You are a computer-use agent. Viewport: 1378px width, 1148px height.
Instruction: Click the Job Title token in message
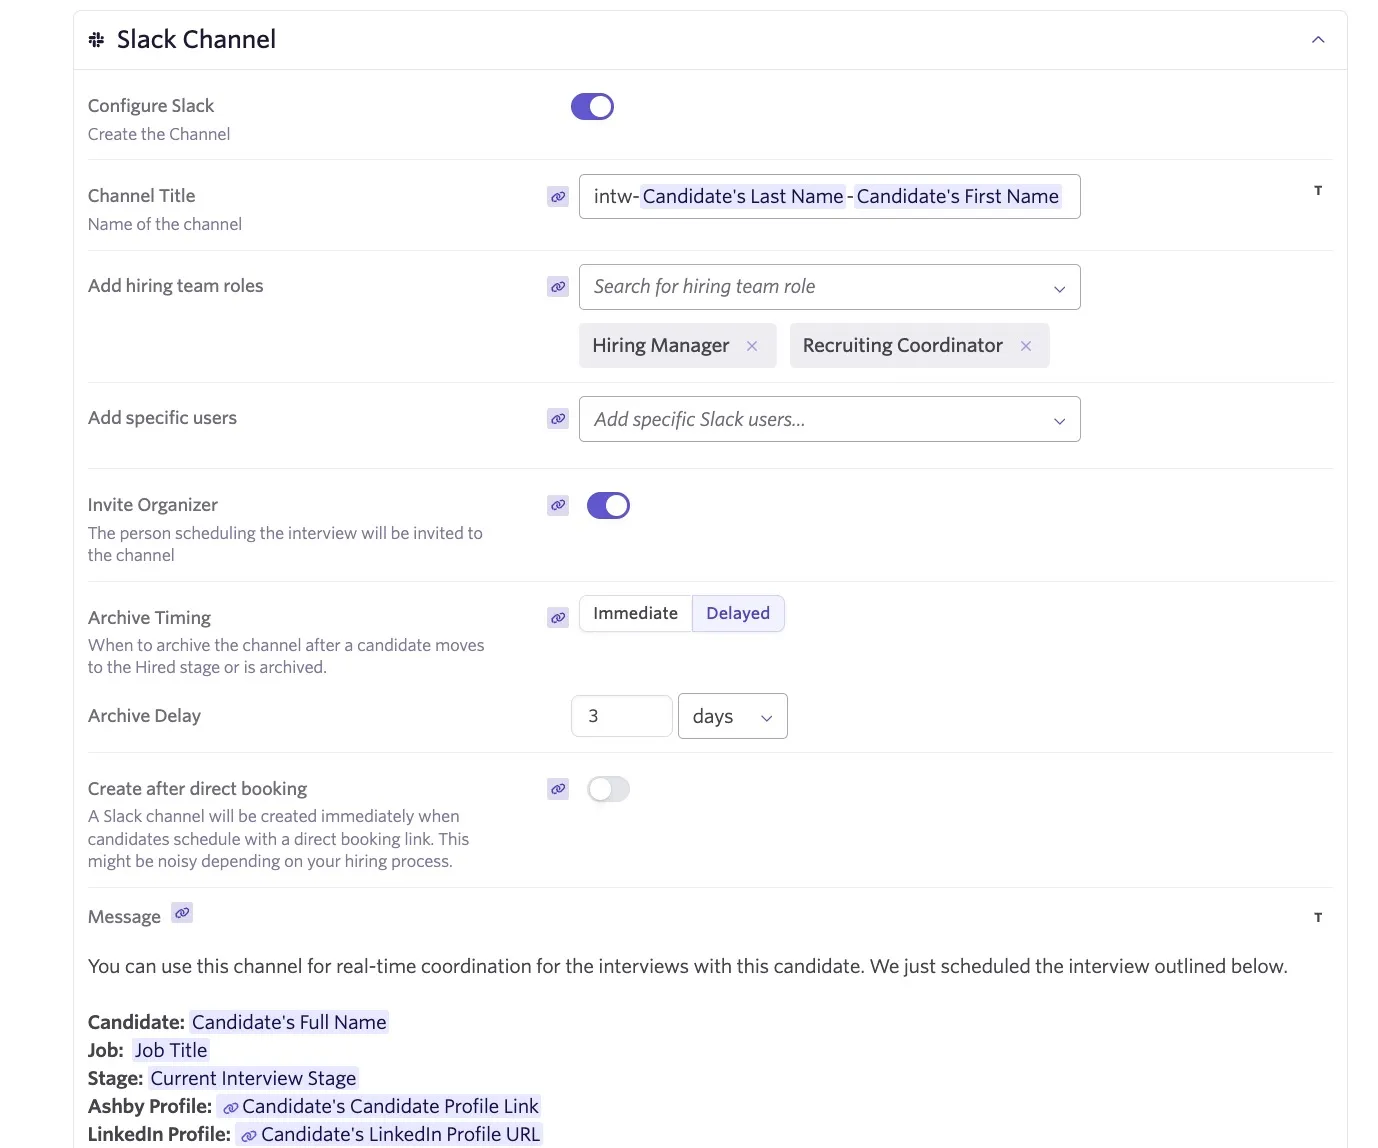[171, 1050]
